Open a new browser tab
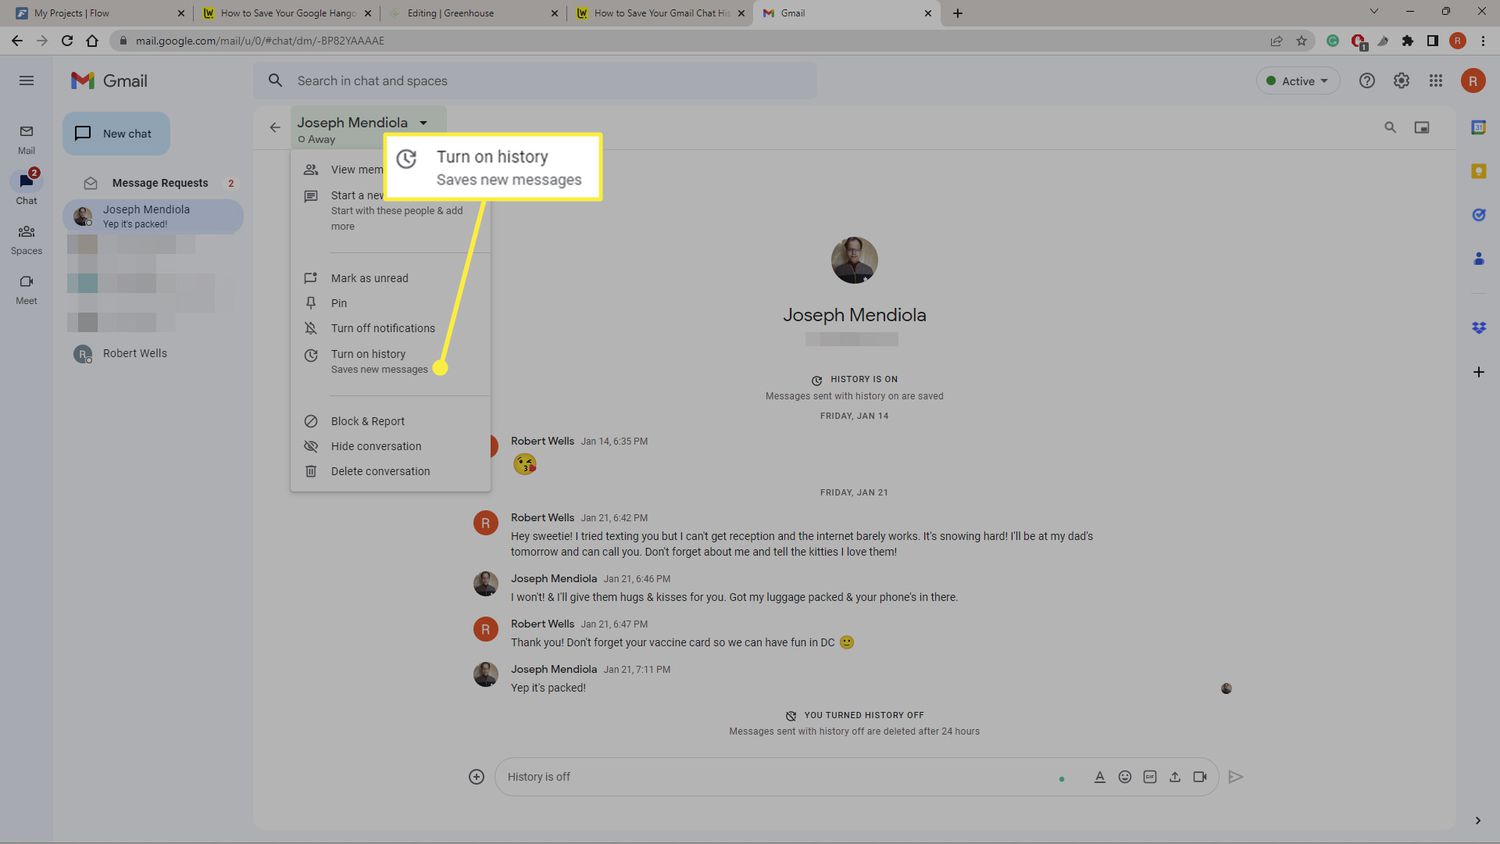Screen dimensions: 1500x844 tap(957, 13)
